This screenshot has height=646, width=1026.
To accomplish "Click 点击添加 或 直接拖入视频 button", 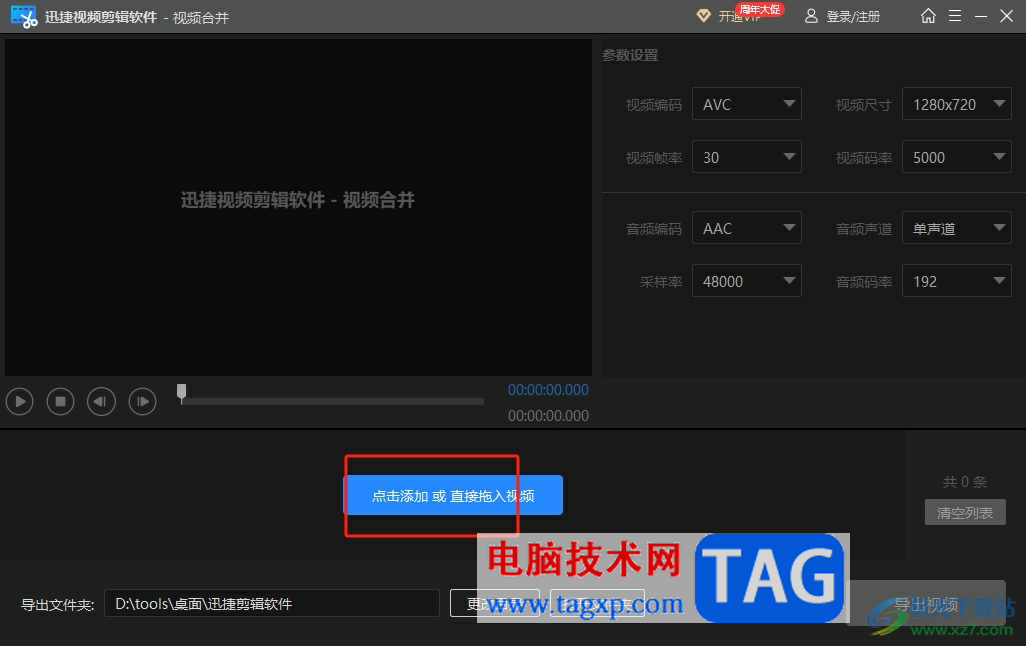I will point(453,495).
